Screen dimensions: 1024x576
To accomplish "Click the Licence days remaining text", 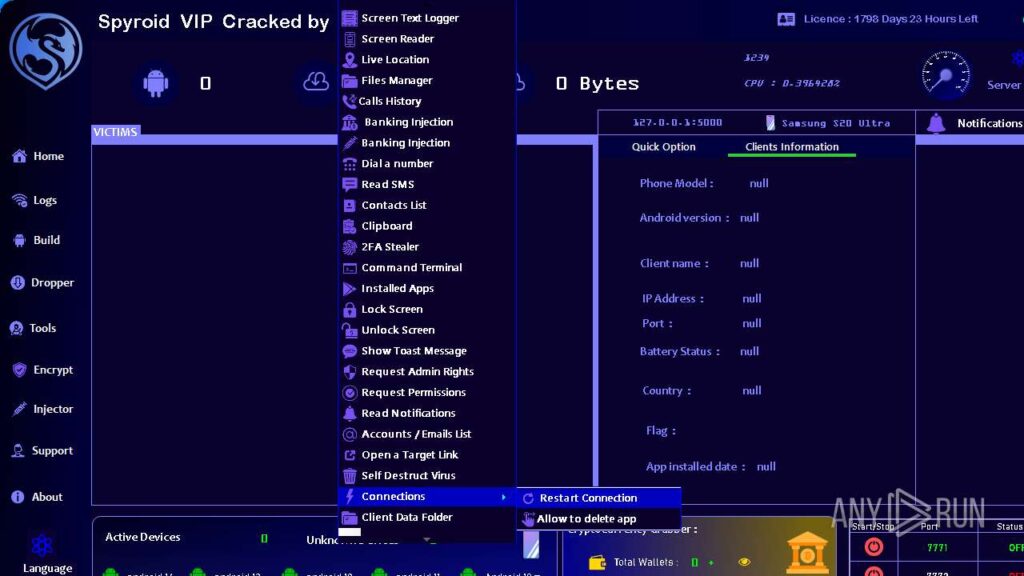I will [891, 19].
